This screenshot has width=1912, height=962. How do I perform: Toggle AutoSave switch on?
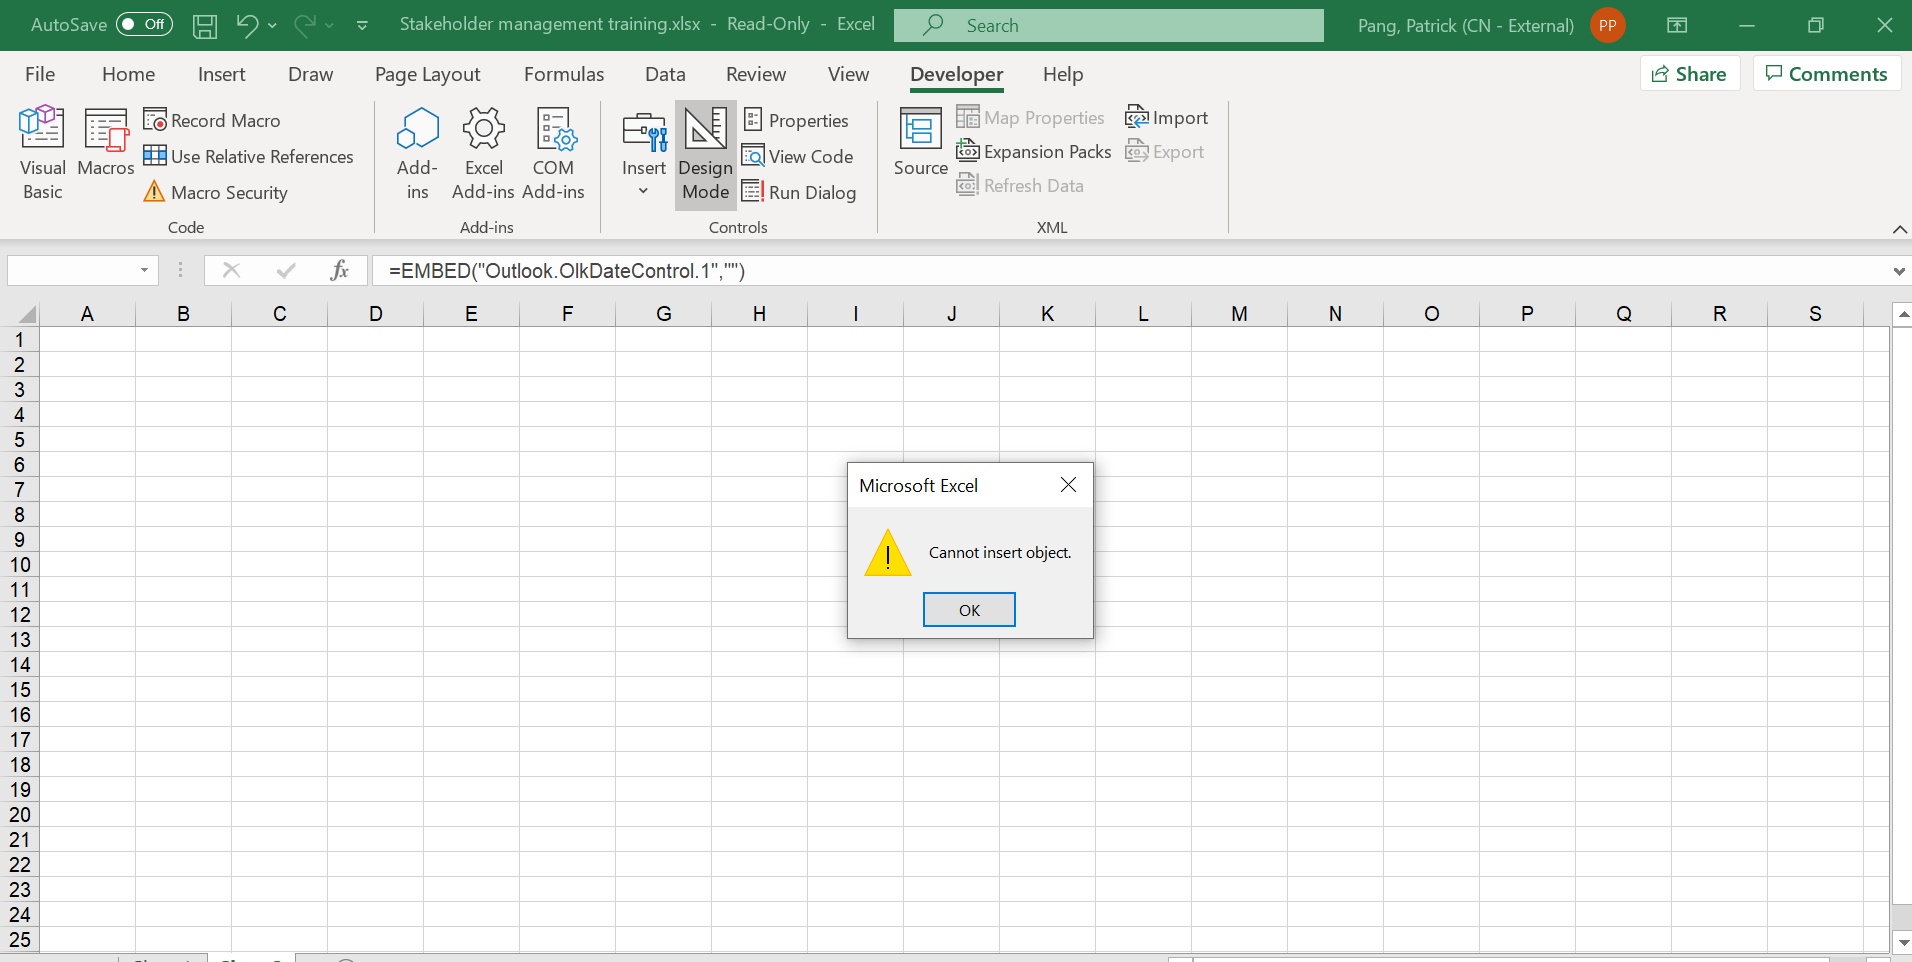click(144, 24)
